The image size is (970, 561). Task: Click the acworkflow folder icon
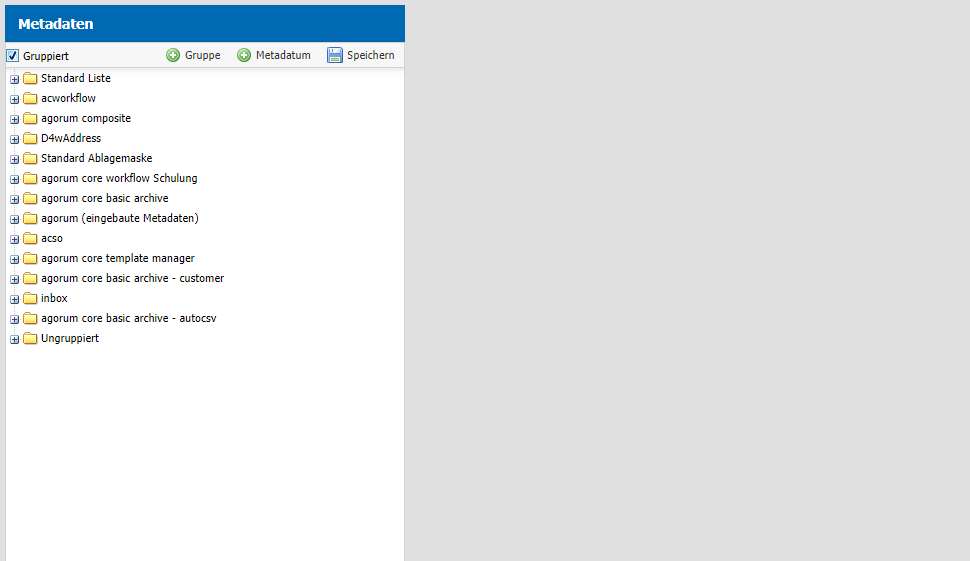point(30,98)
